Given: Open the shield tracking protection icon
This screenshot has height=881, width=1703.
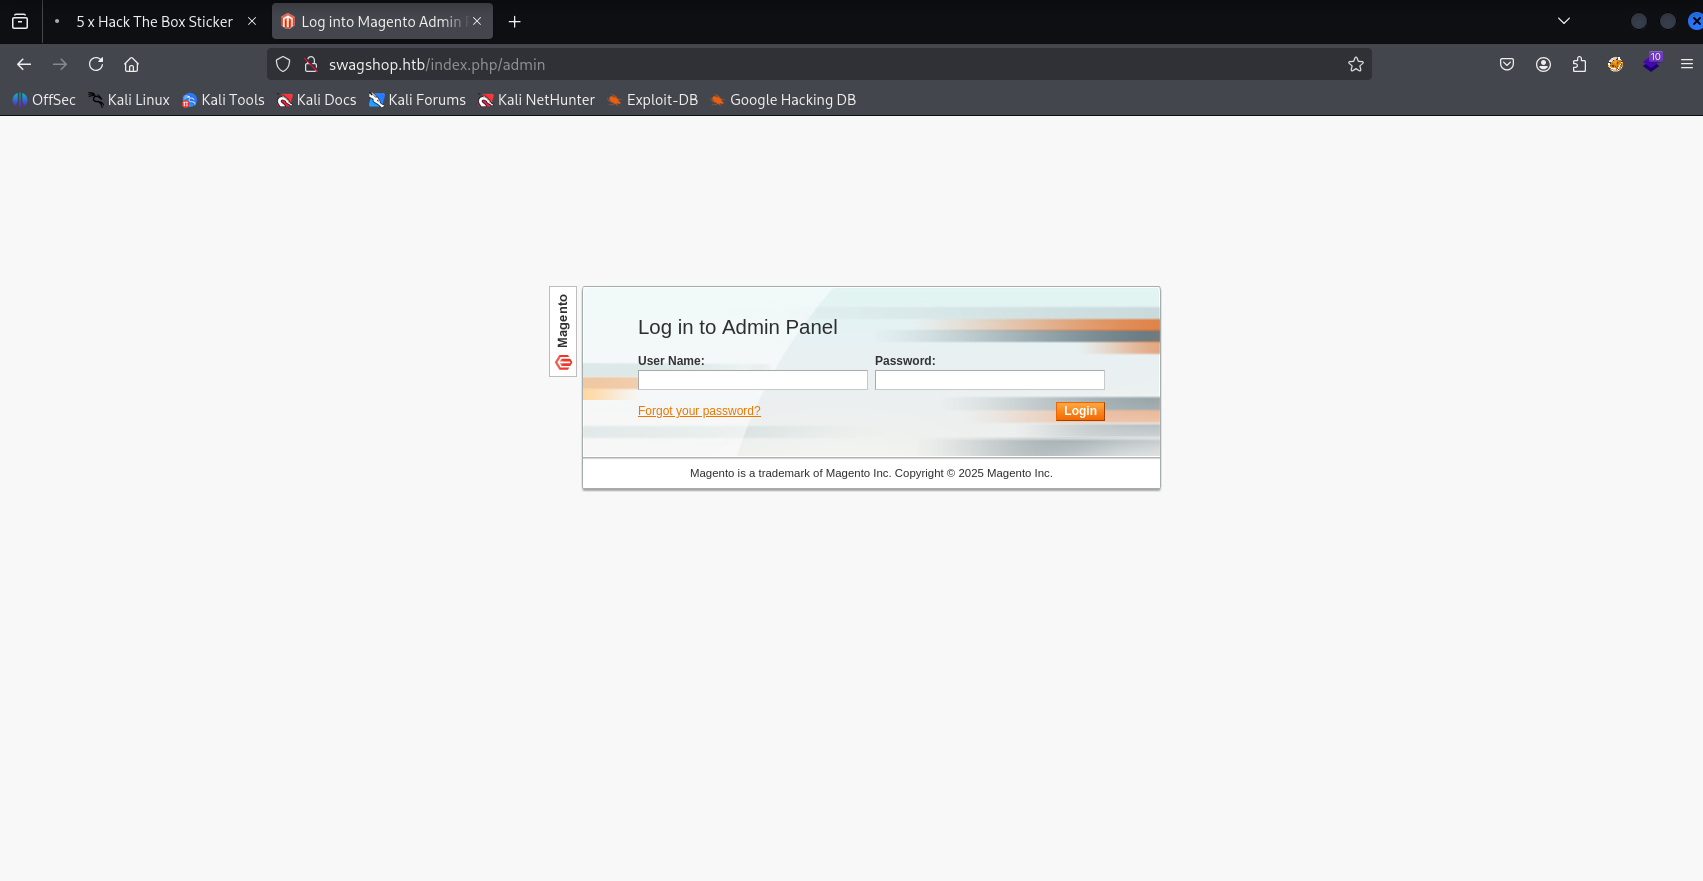Looking at the screenshot, I should click(x=283, y=64).
